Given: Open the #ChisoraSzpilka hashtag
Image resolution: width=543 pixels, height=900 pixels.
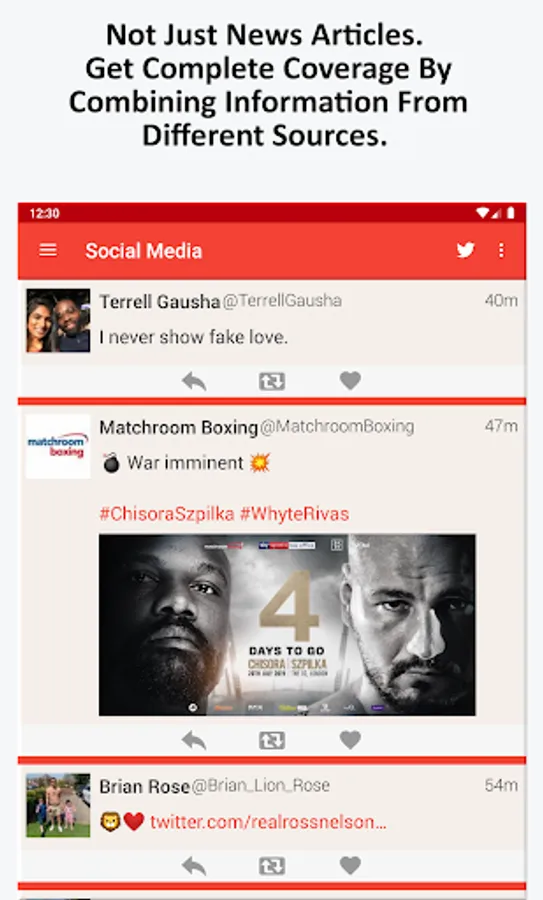Looking at the screenshot, I should click(x=167, y=514).
